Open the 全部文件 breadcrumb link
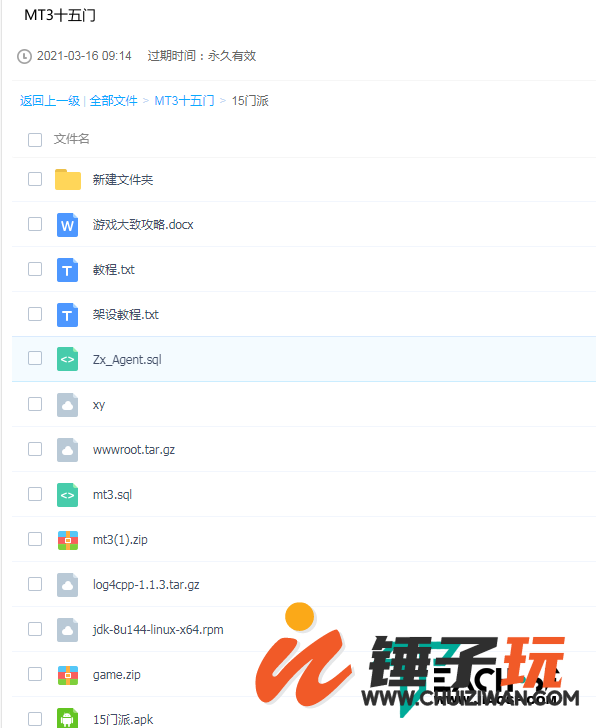 click(x=113, y=101)
